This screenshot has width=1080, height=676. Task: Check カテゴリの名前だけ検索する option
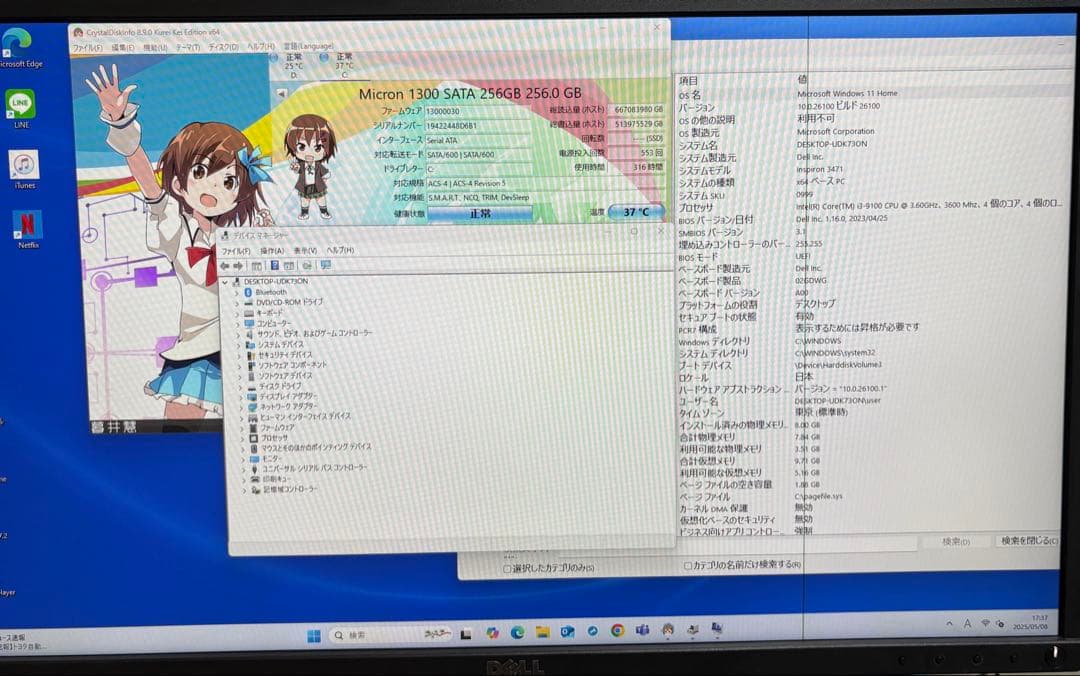pos(688,564)
